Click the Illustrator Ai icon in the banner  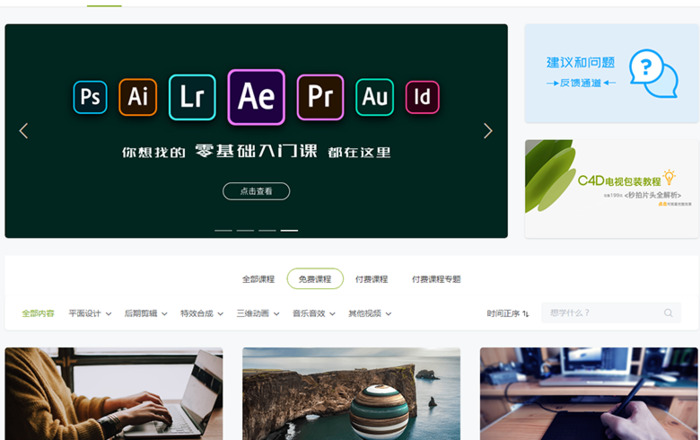pyautogui.click(x=138, y=97)
